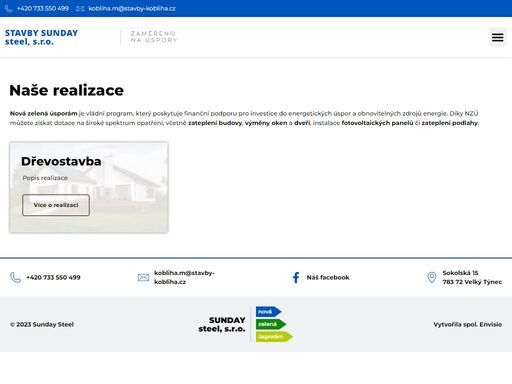Open the 'Více o realizaci' button
The image size is (512, 384).
56,205
